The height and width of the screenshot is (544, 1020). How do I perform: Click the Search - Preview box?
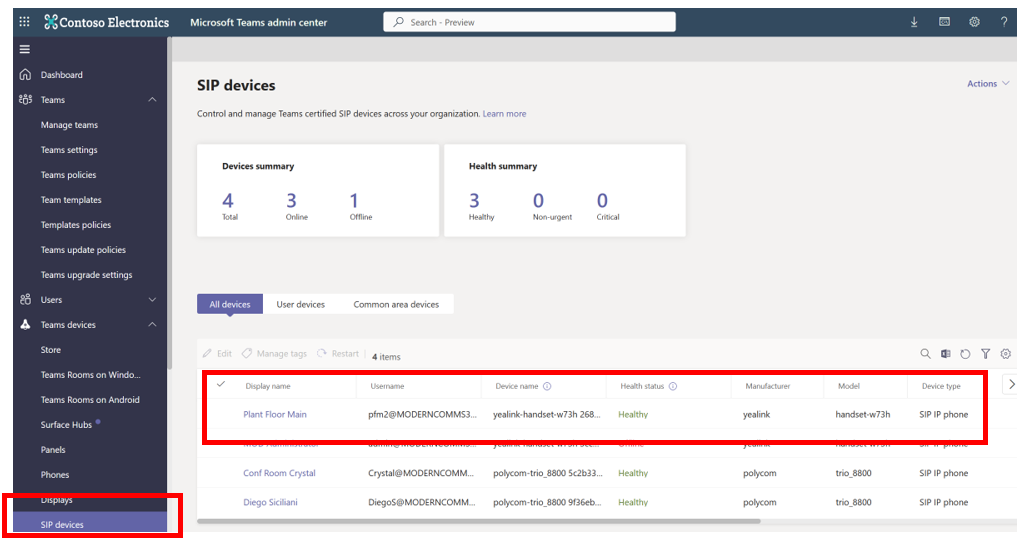(x=530, y=22)
